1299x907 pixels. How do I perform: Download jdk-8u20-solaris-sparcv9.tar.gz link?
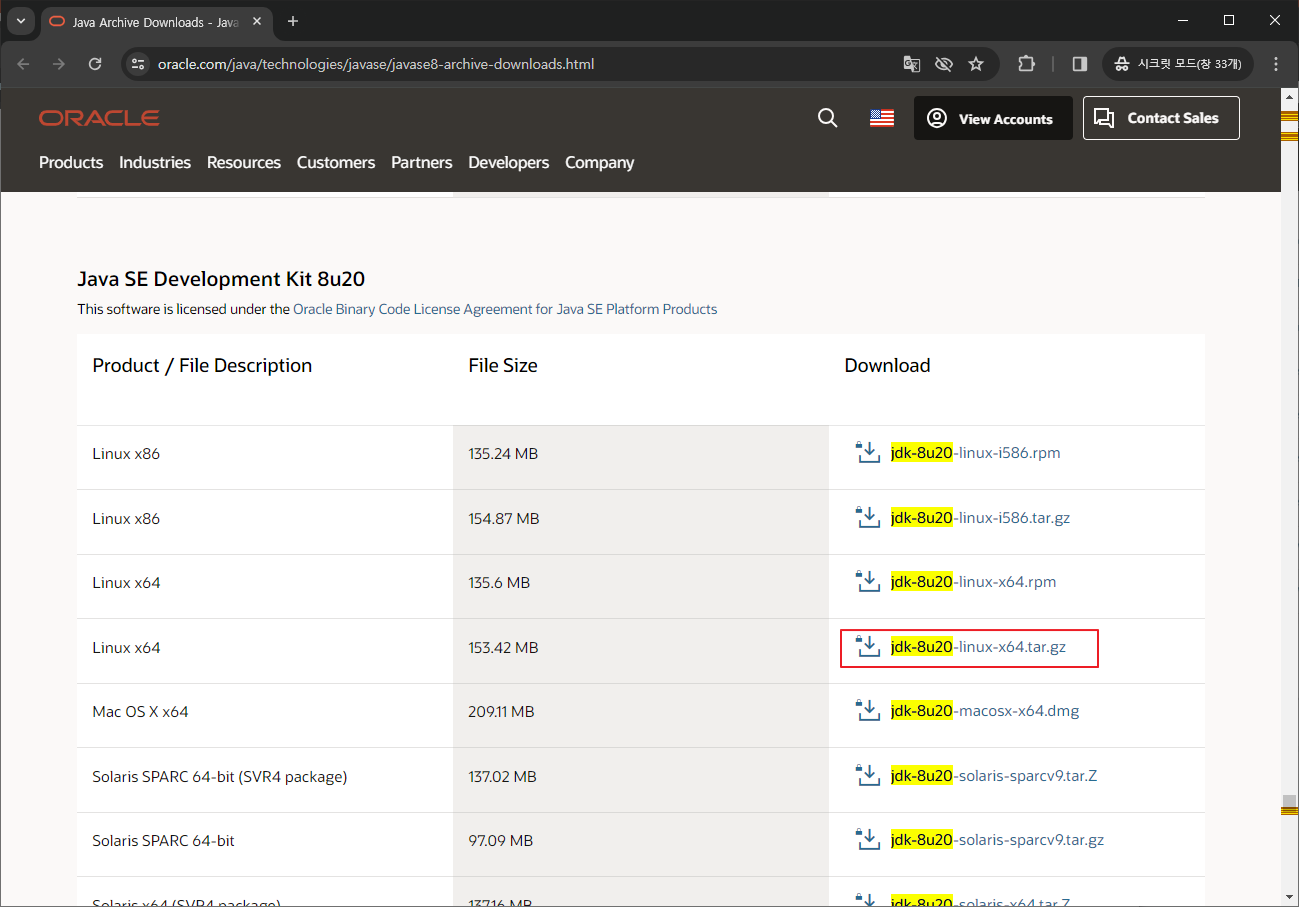997,840
